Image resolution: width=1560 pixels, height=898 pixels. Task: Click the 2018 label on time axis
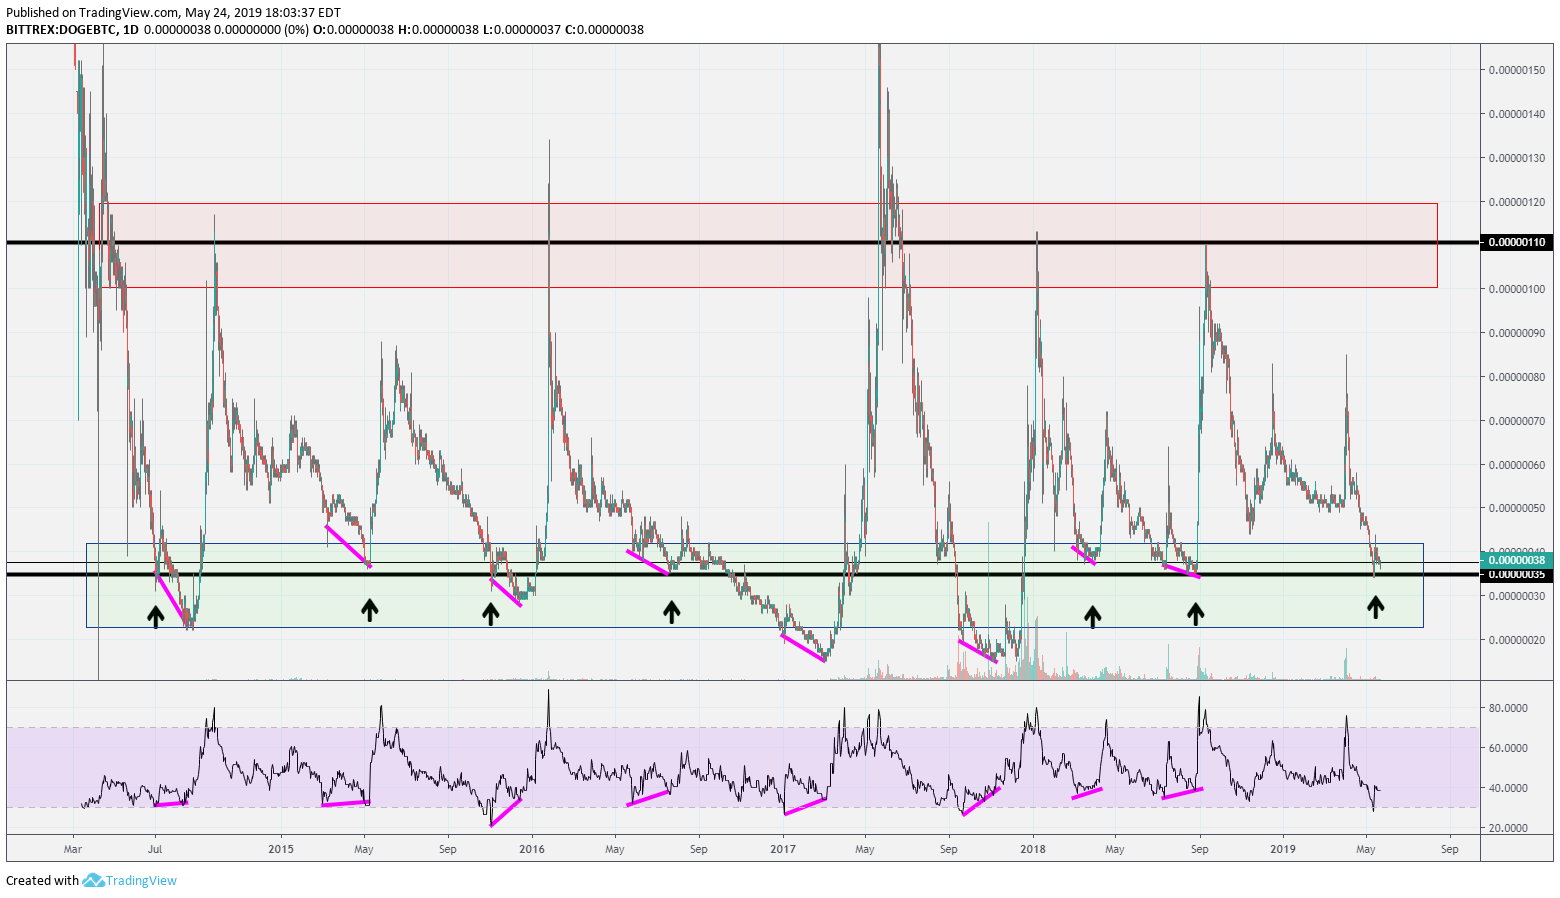[1033, 849]
